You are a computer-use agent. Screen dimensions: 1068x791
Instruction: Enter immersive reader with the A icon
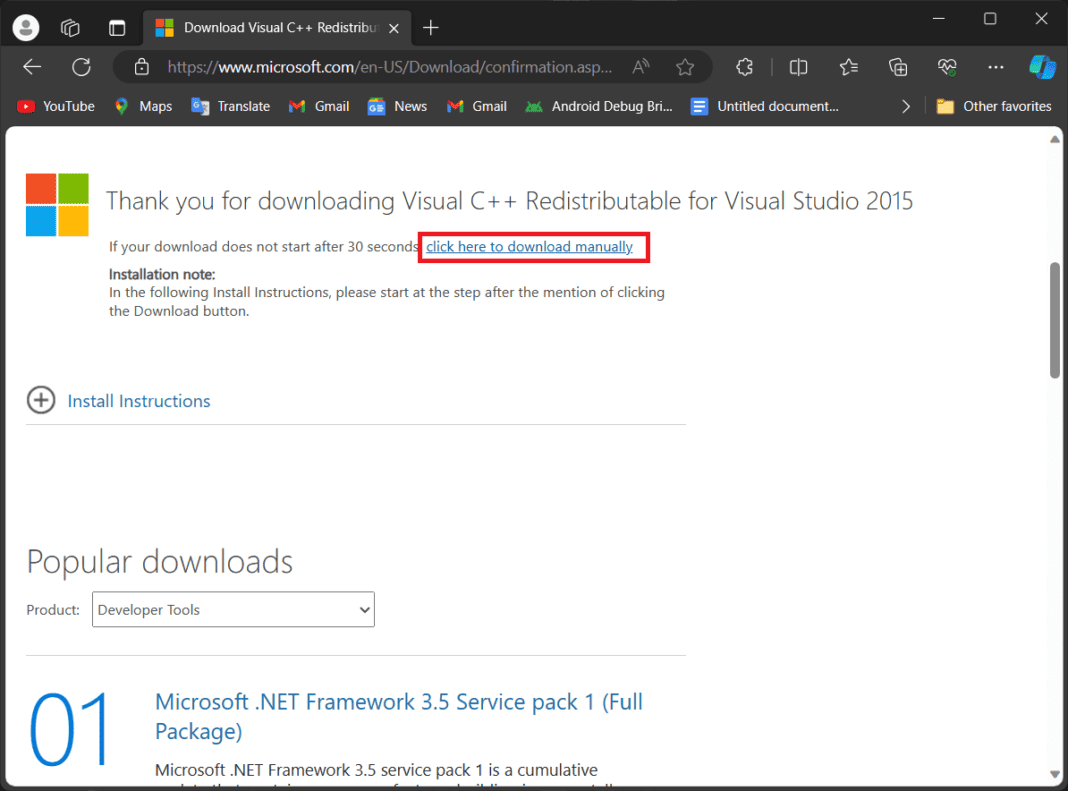click(640, 67)
